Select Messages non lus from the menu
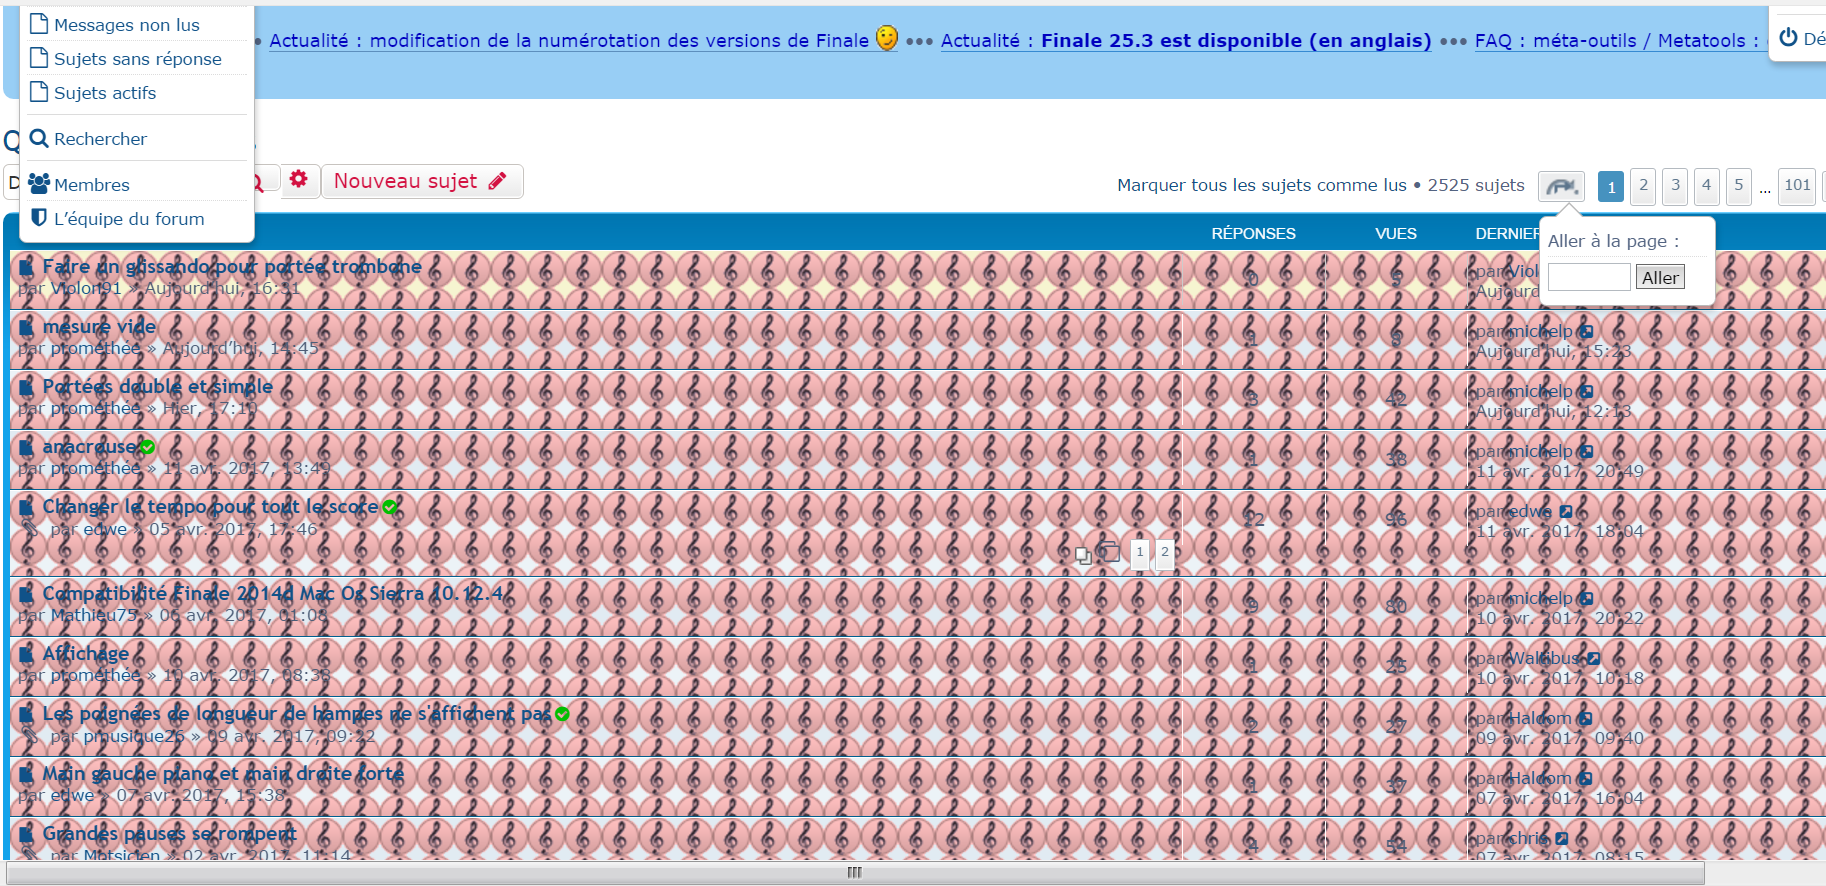Screen dimensions: 1826x886 pos(126,25)
